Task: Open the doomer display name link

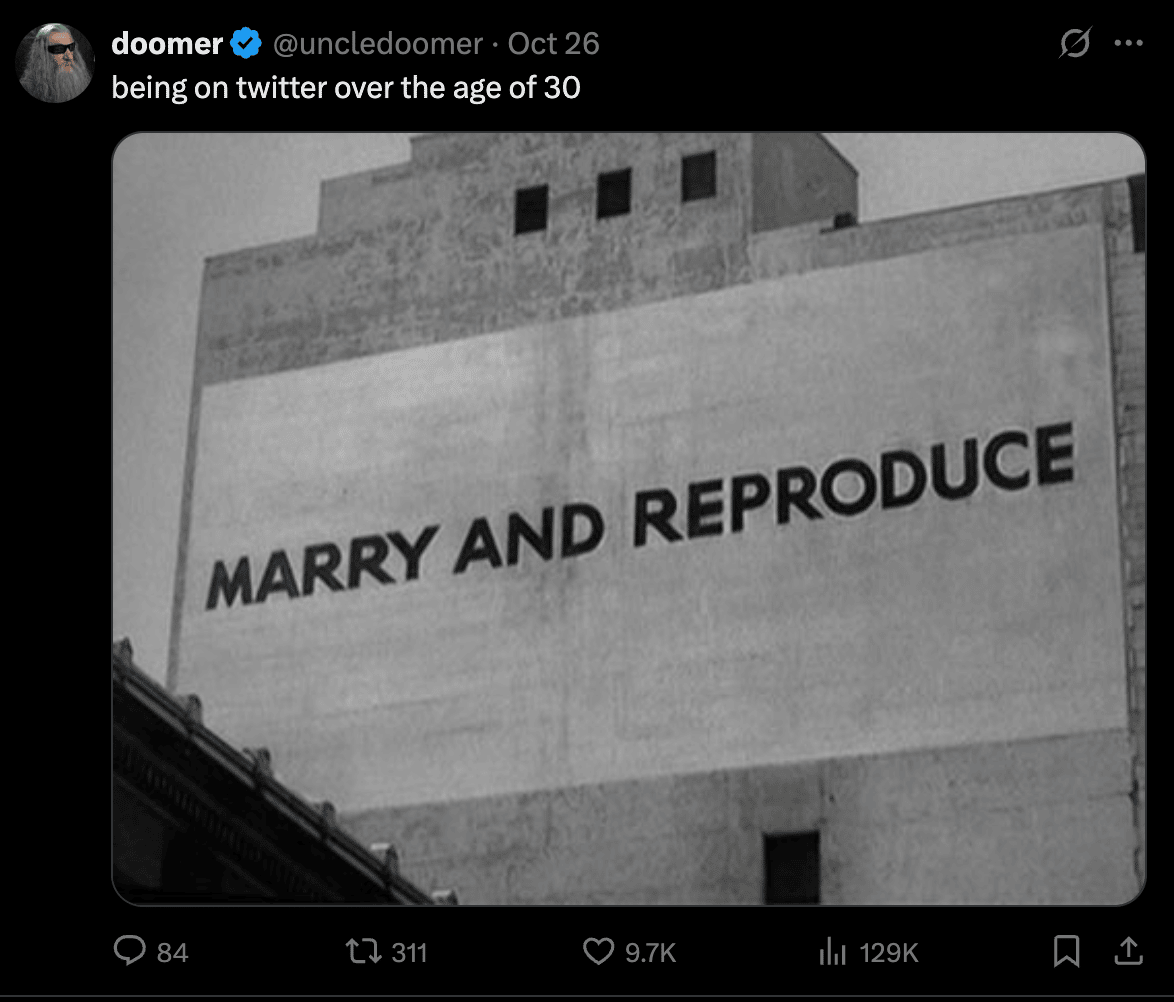Action: [x=167, y=44]
